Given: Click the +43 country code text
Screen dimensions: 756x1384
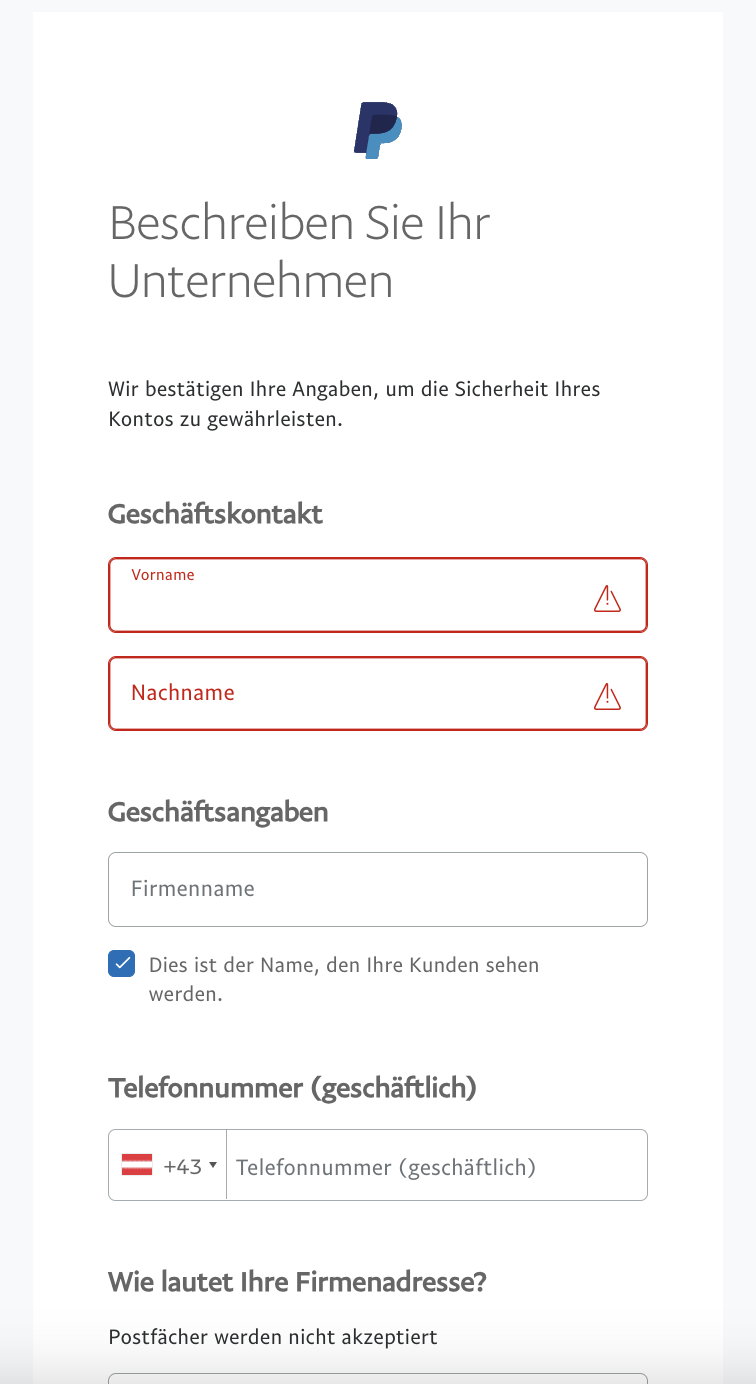Looking at the screenshot, I should [182, 1166].
